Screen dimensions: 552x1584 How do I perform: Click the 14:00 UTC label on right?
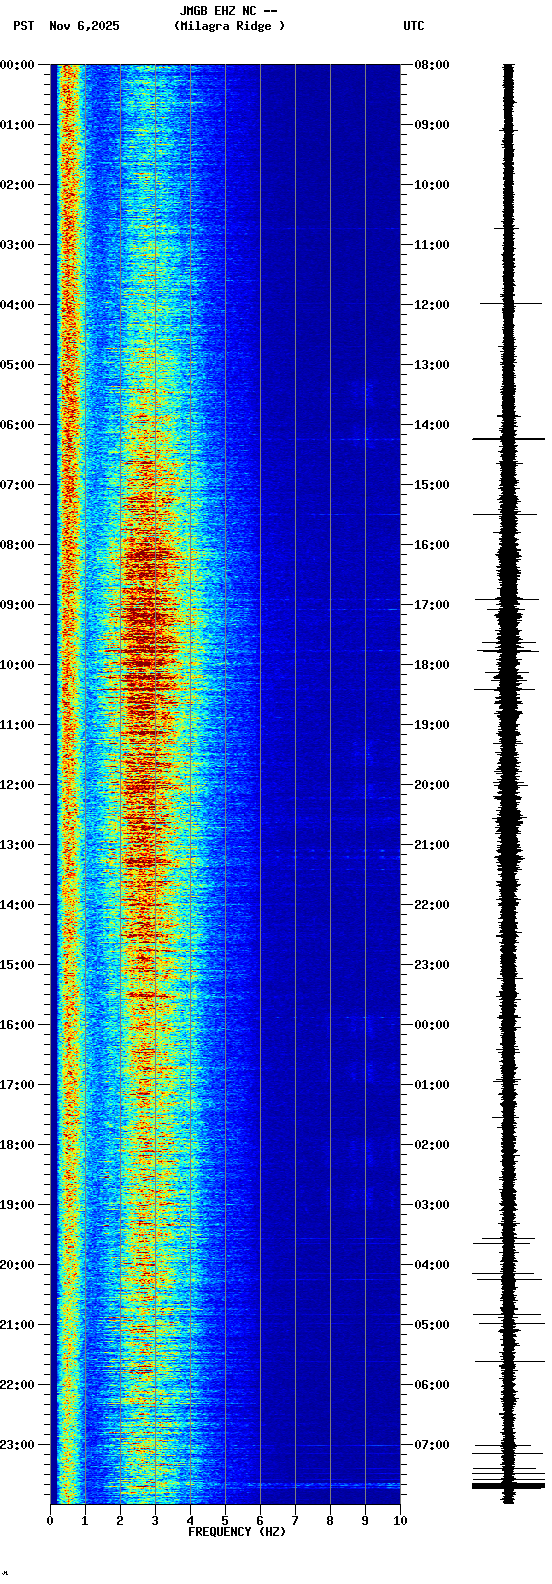pos(431,425)
